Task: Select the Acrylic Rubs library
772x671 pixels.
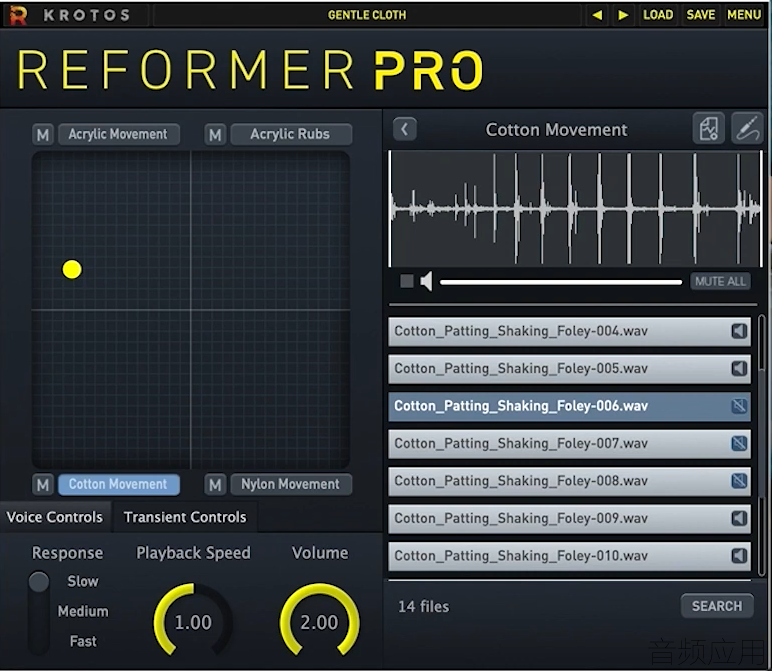Action: 291,134
